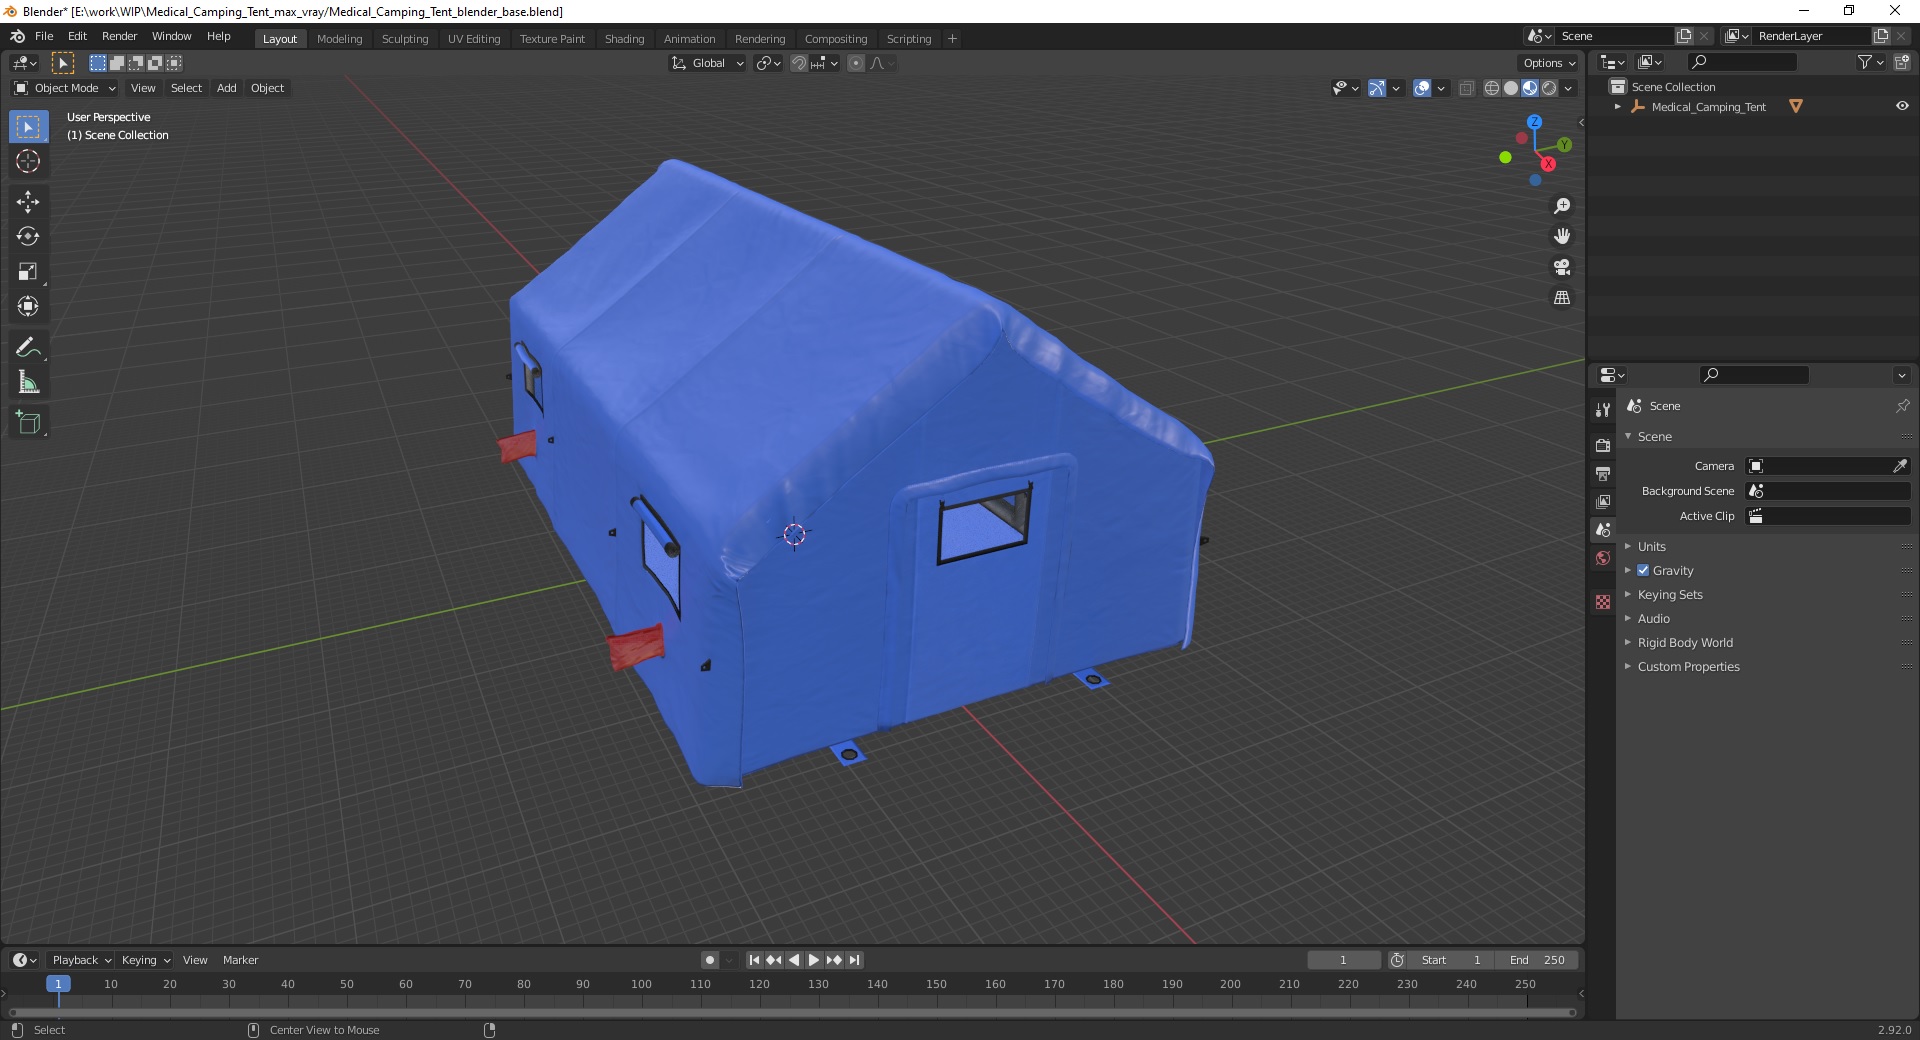Click the Camera eyedropper icon
The image size is (1920, 1040).
[1900, 466]
